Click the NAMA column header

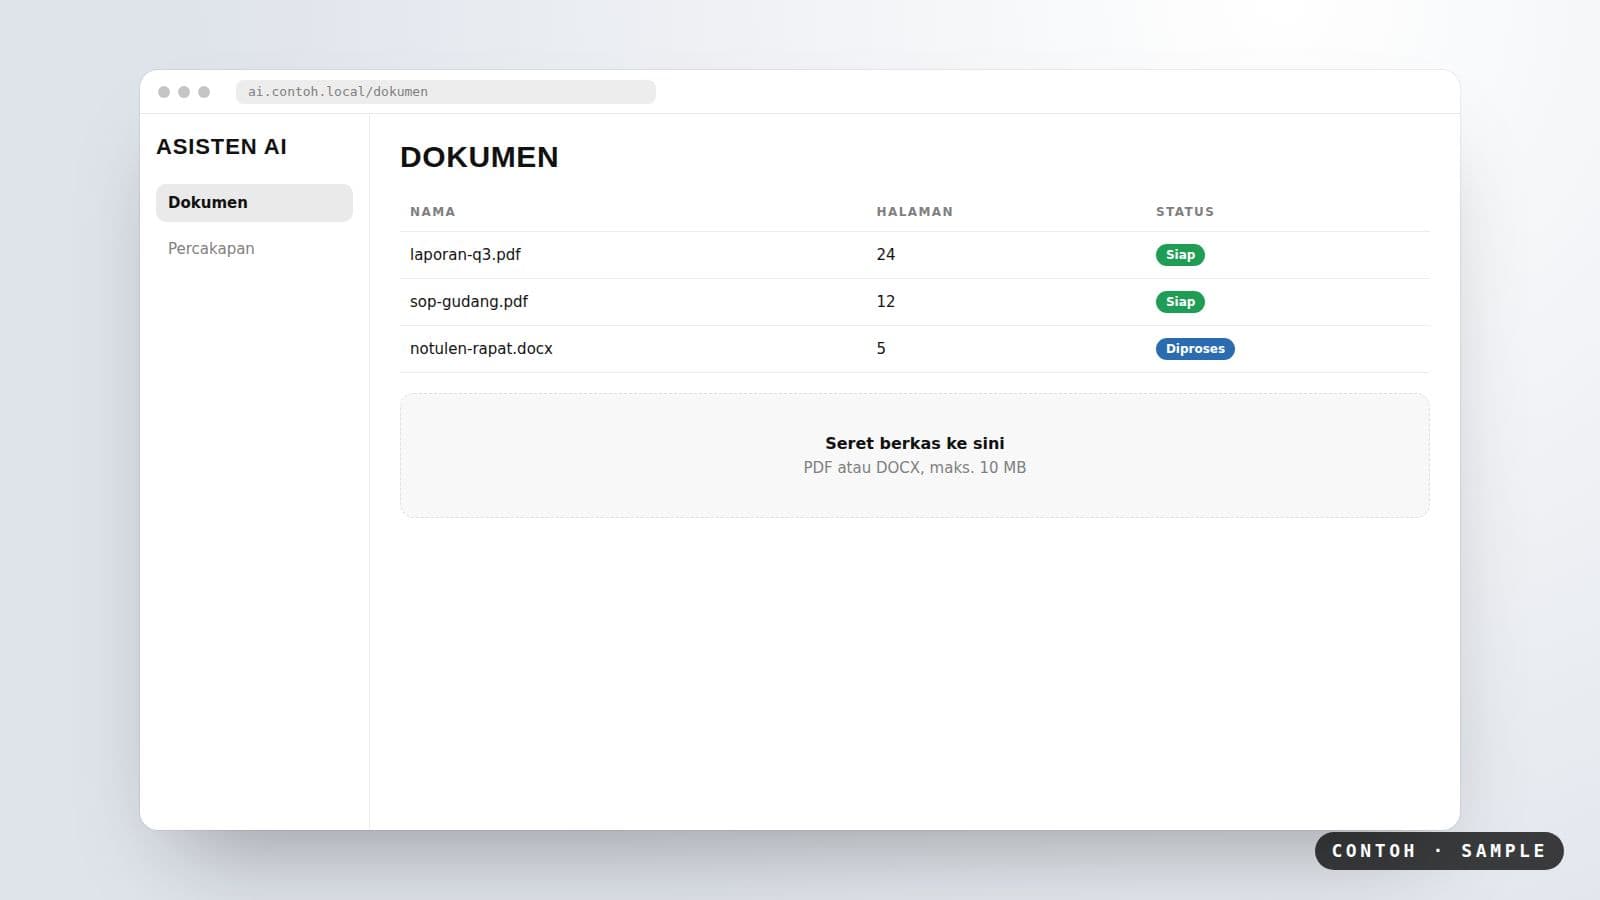[433, 212]
